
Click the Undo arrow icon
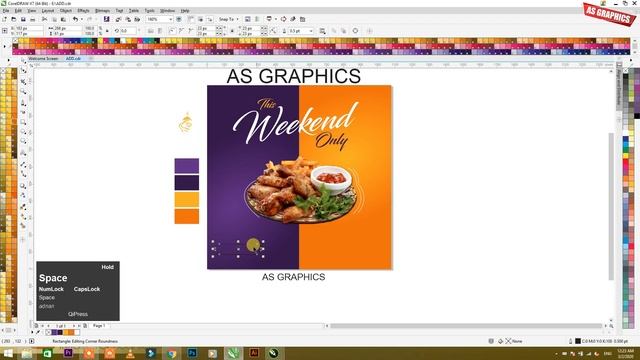pyautogui.click(x=75, y=19)
